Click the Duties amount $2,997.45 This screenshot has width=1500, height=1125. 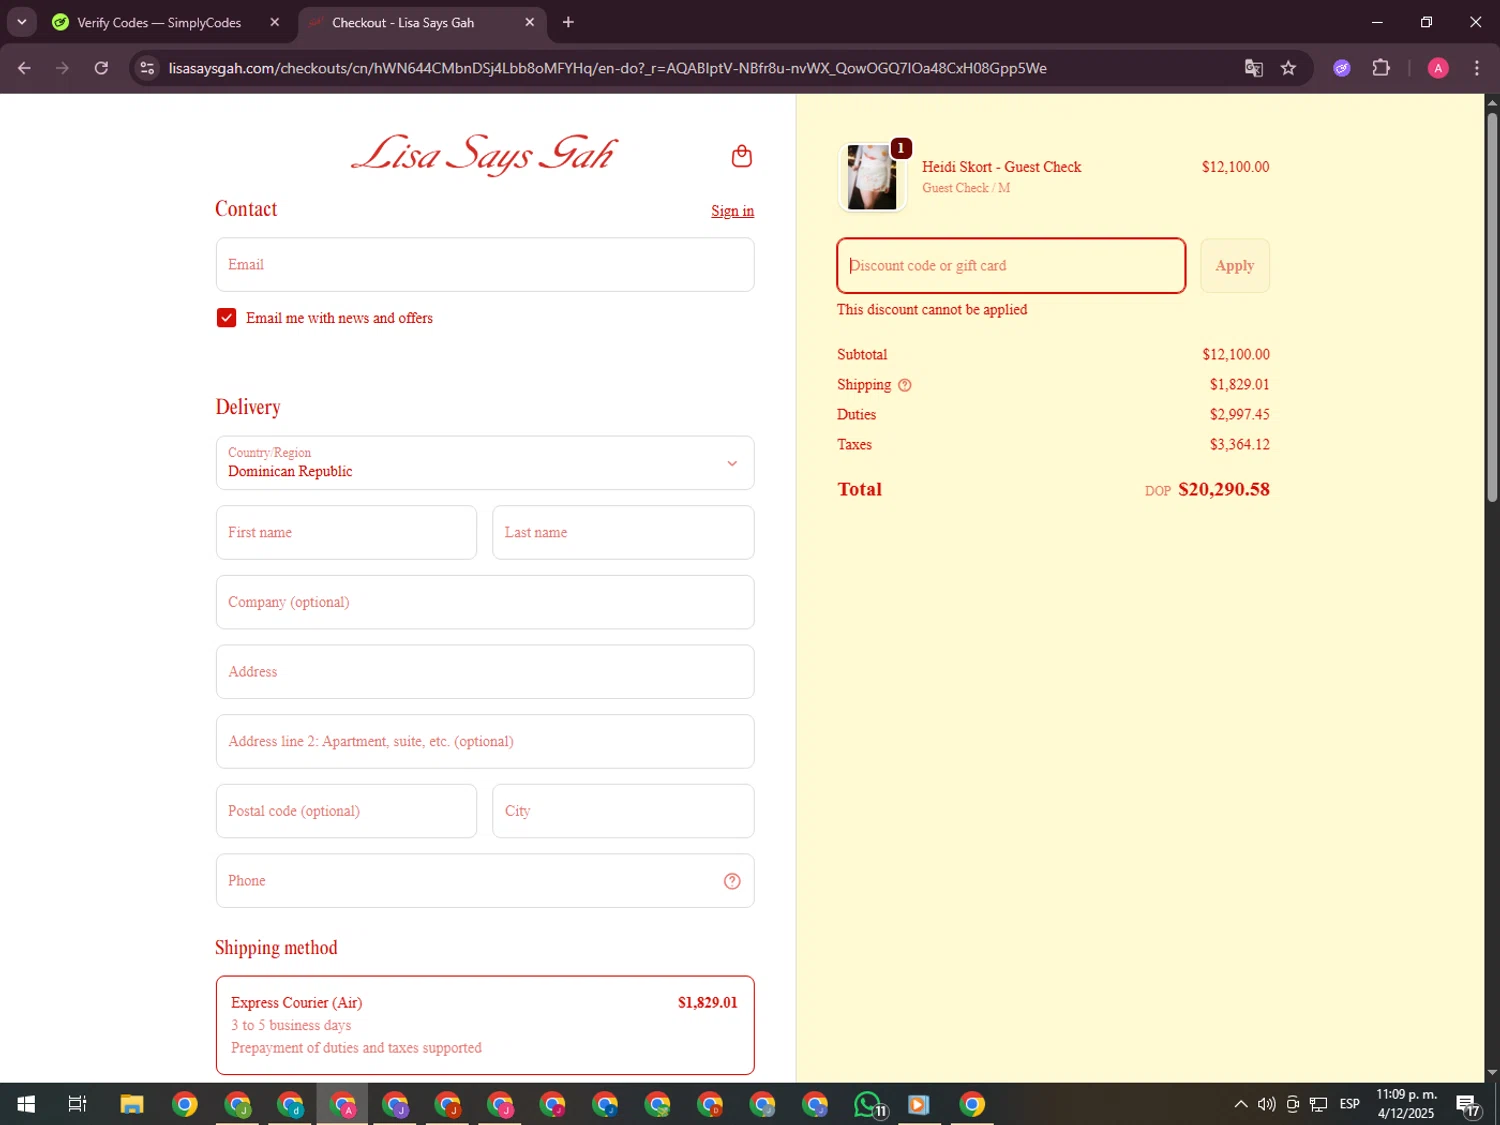[x=1239, y=415]
